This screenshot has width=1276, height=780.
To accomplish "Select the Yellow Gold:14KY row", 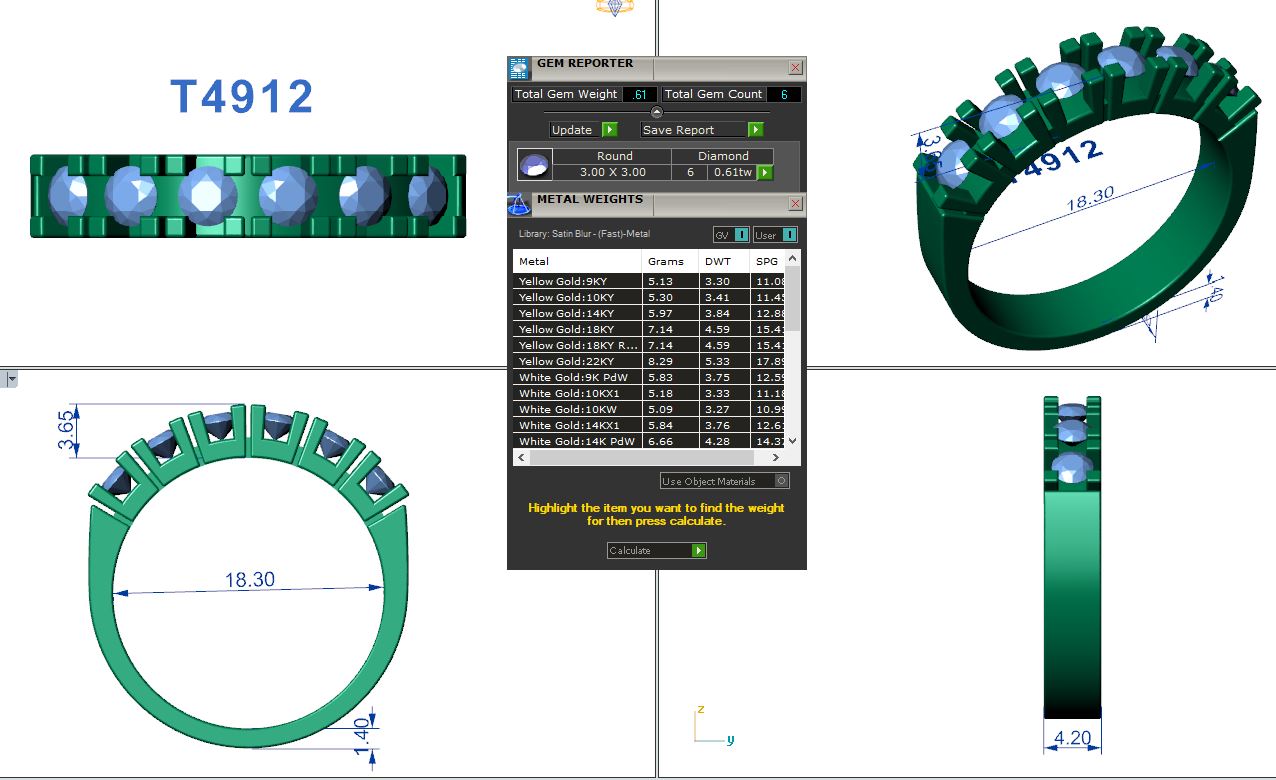I will pos(577,313).
